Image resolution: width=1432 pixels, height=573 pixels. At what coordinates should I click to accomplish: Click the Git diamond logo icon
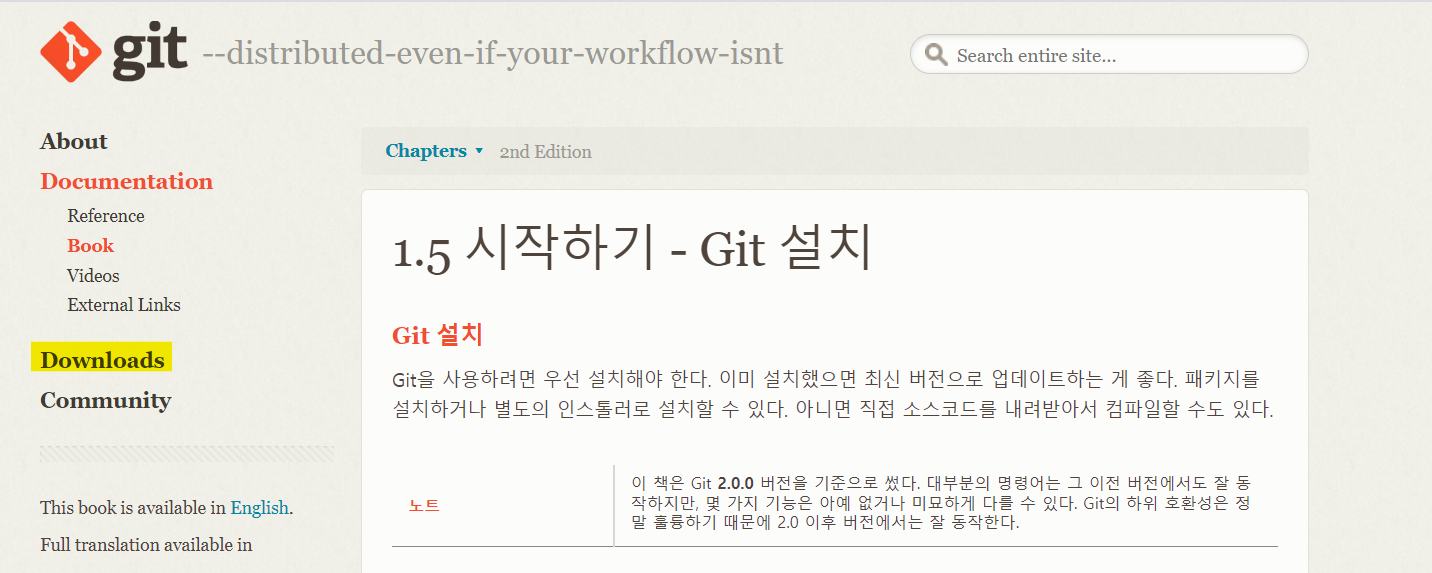click(71, 52)
